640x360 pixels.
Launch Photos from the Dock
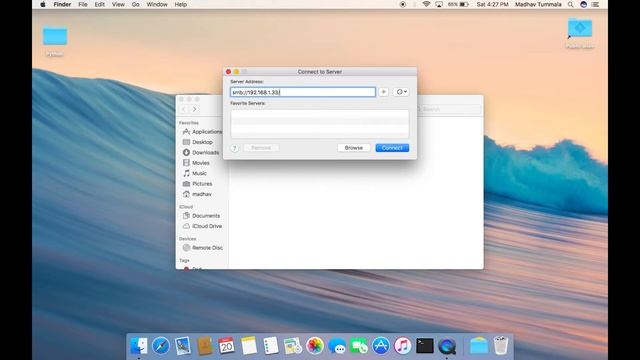click(315, 346)
